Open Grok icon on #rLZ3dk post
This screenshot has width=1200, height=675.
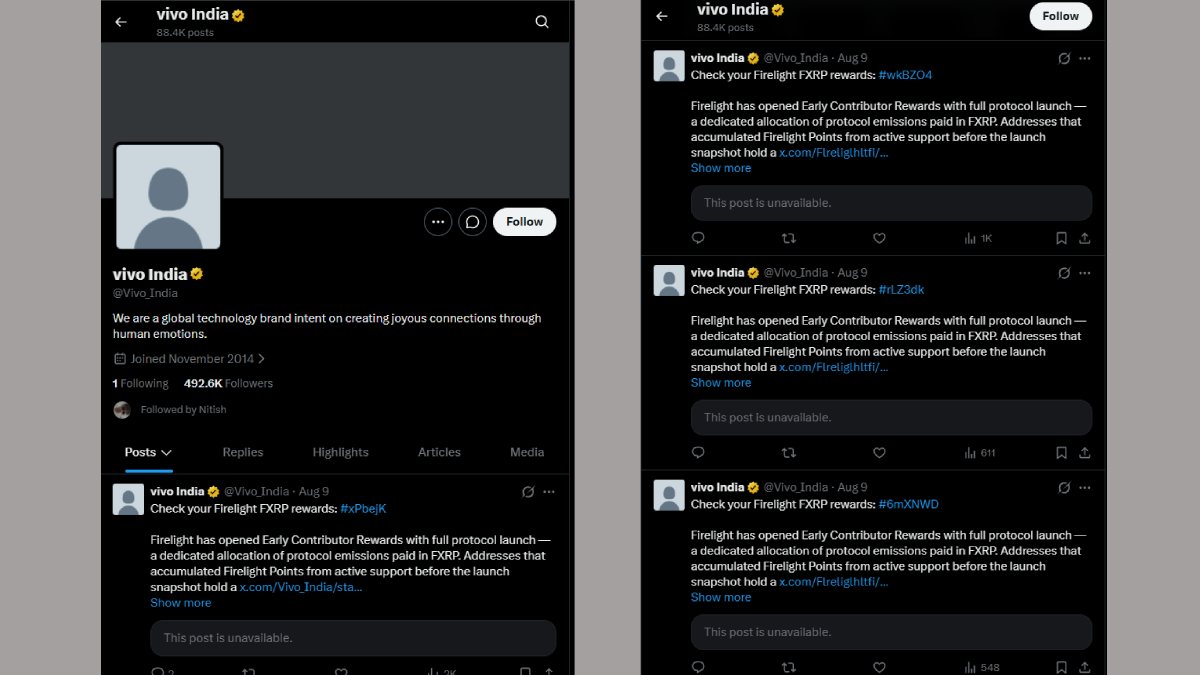coord(1064,273)
